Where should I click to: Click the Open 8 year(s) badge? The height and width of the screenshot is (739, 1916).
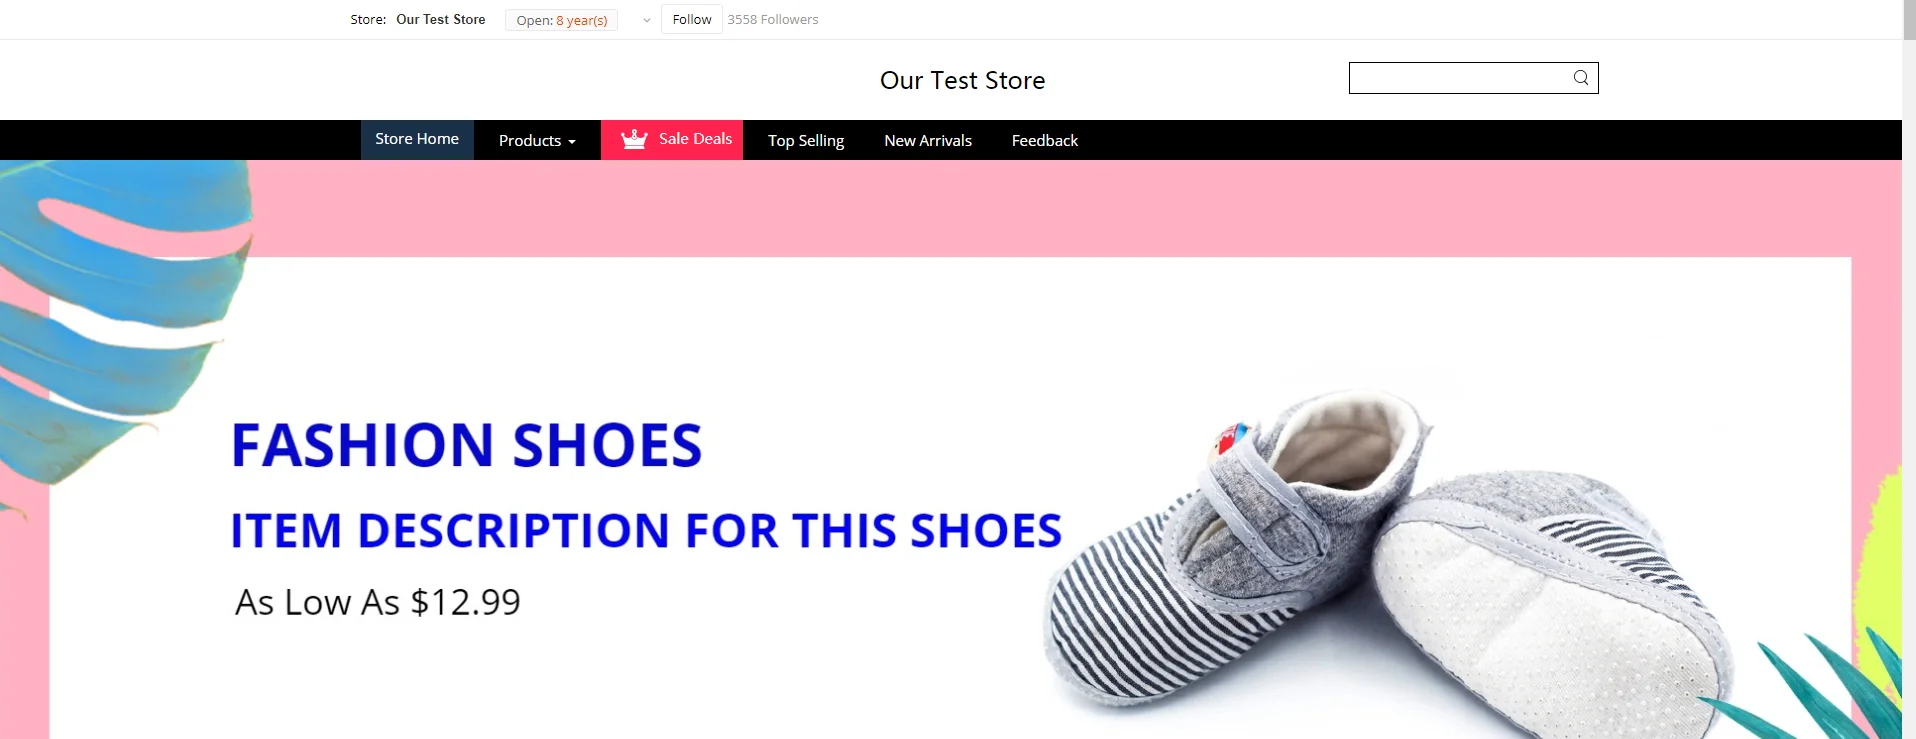(562, 20)
